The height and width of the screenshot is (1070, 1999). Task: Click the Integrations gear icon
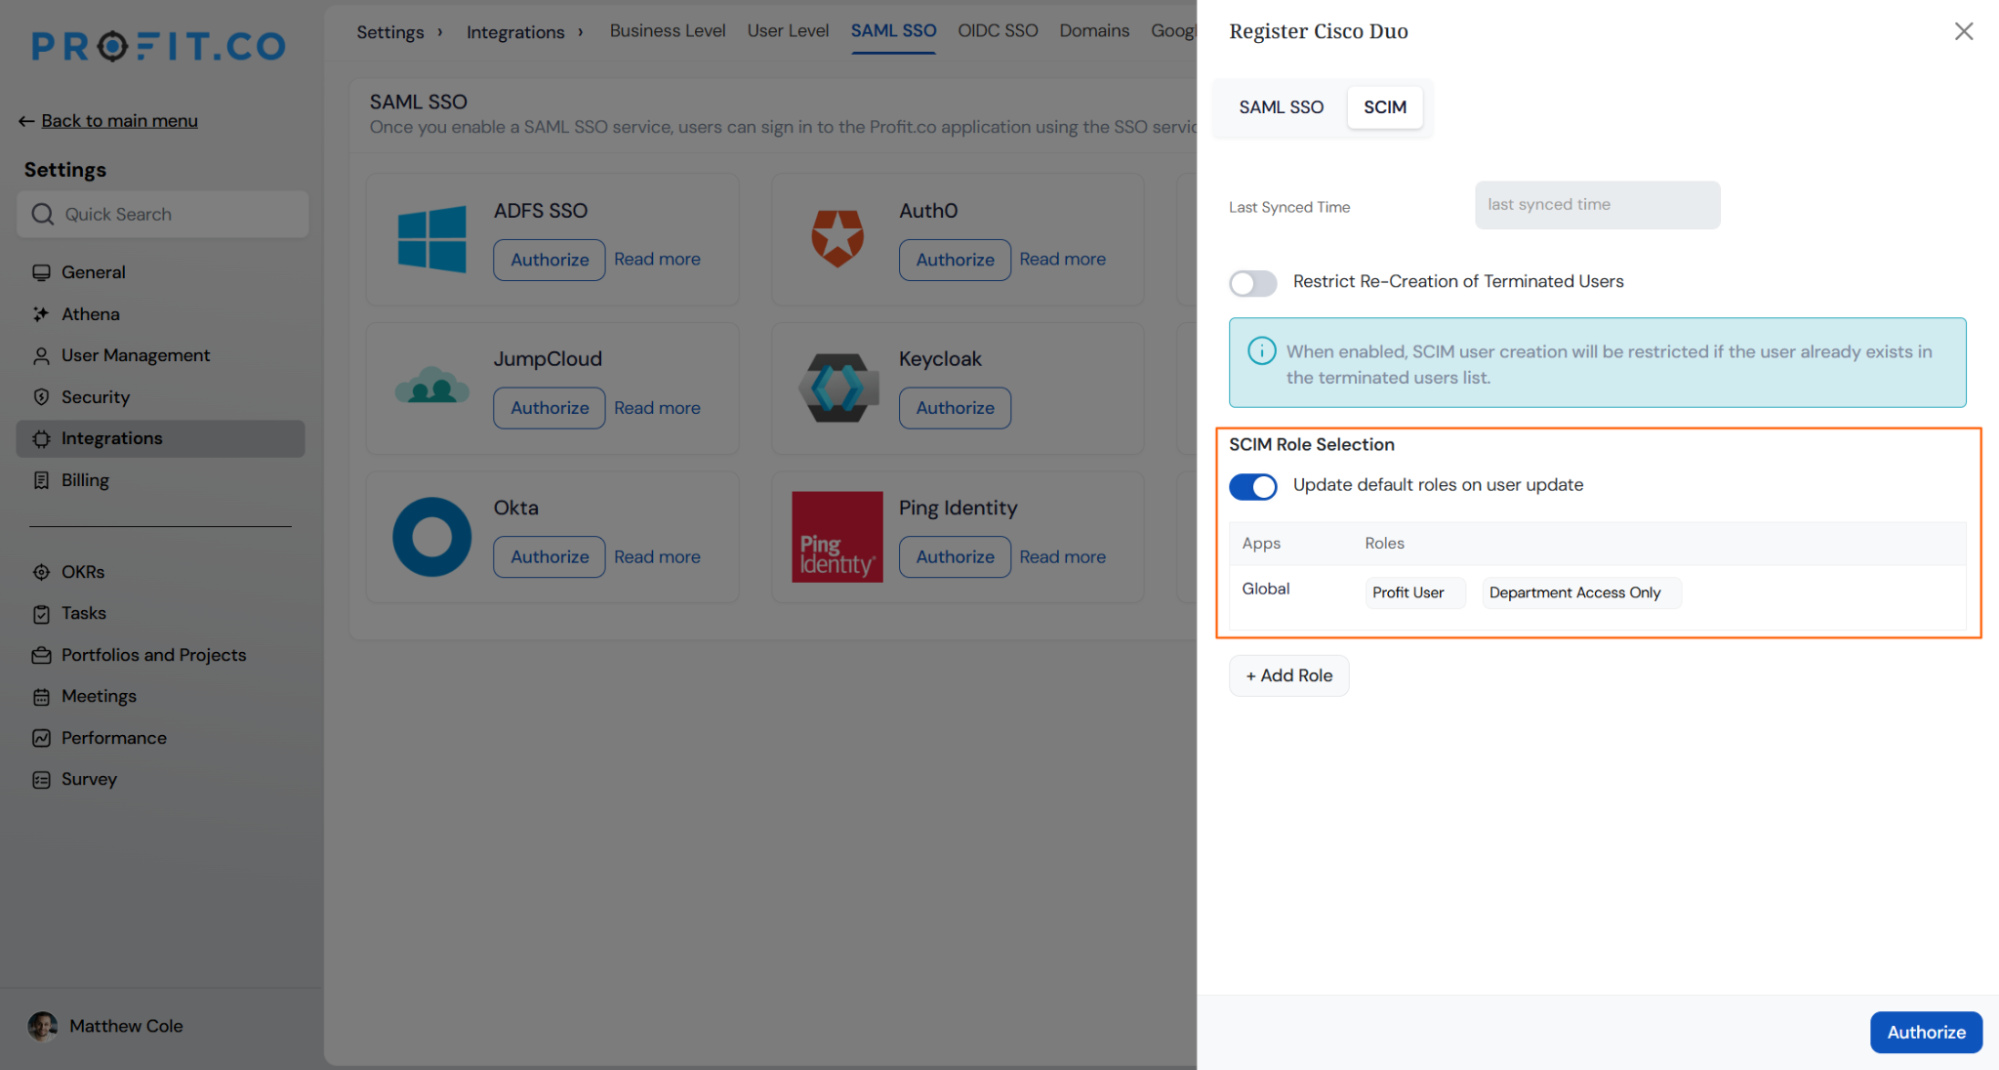point(41,438)
